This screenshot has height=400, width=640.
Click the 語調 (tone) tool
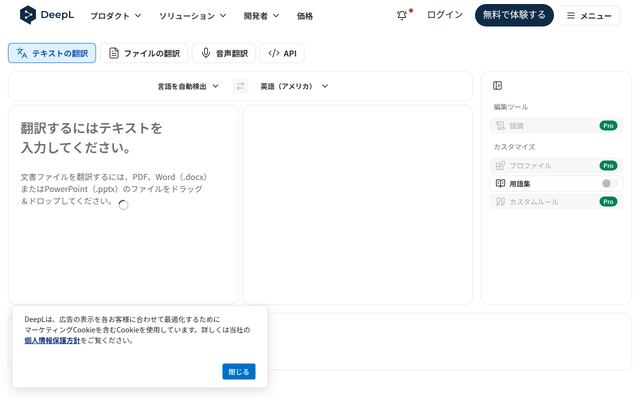pyautogui.click(x=556, y=126)
